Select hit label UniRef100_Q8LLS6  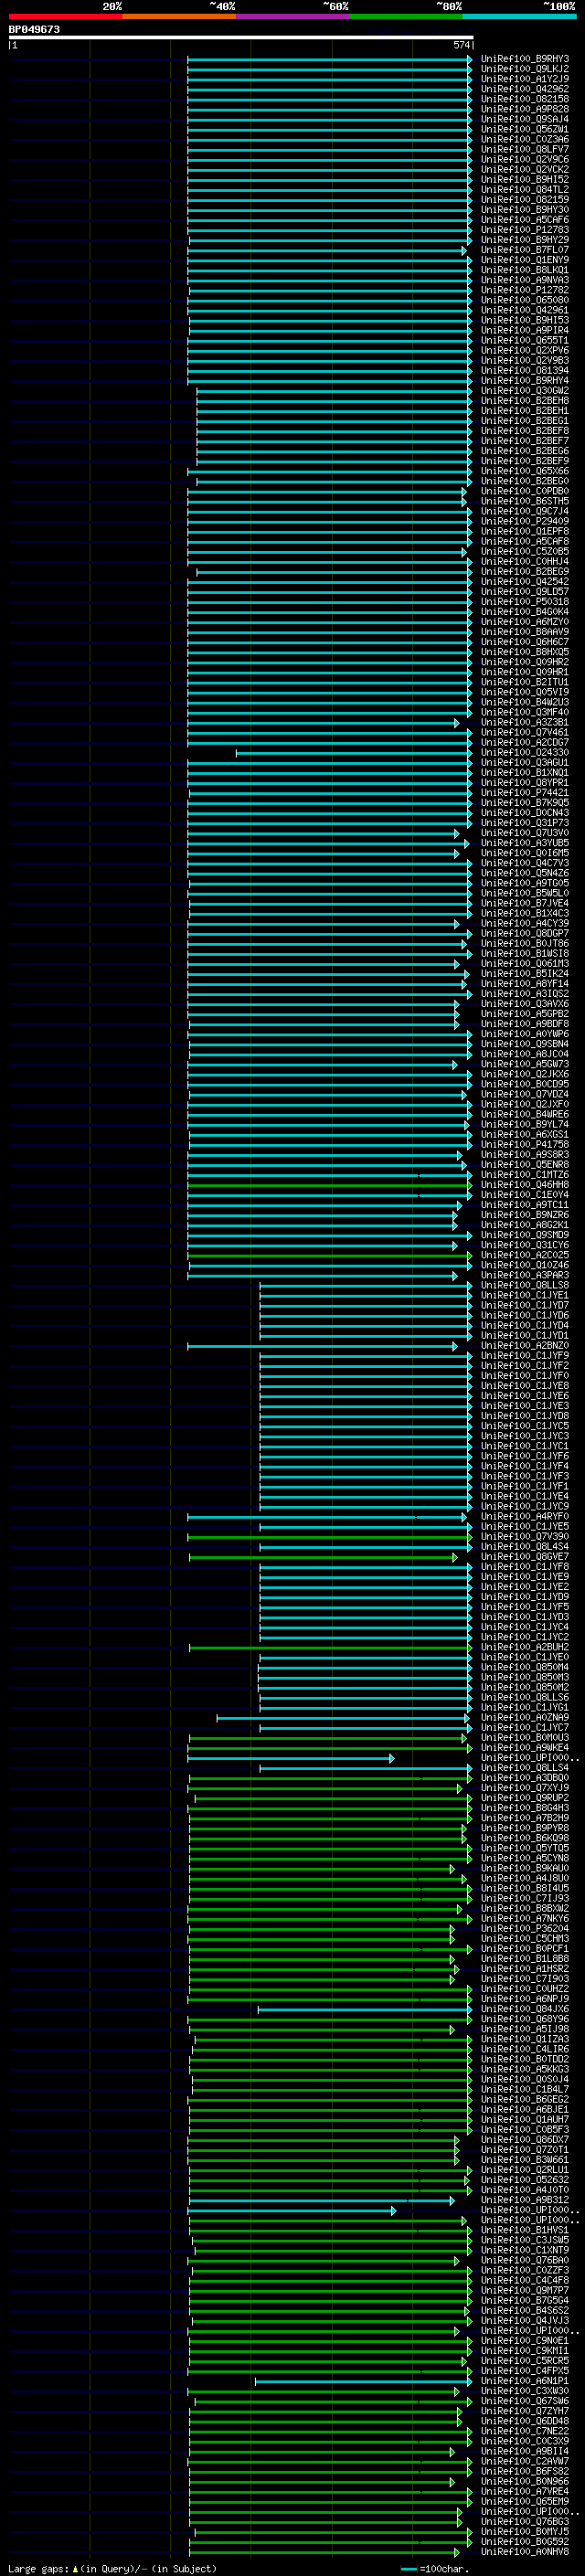point(524,1697)
